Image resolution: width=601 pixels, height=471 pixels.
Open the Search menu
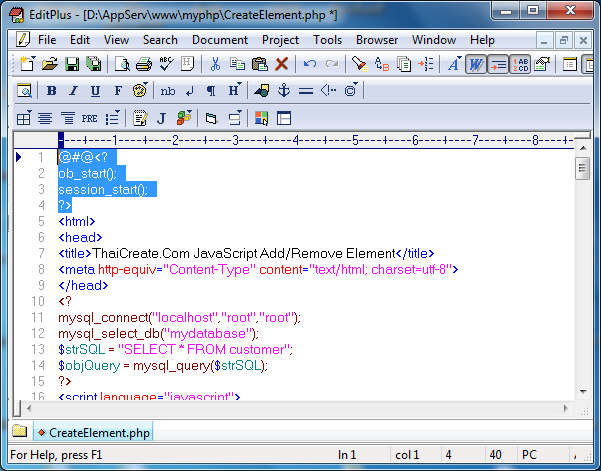coord(160,40)
